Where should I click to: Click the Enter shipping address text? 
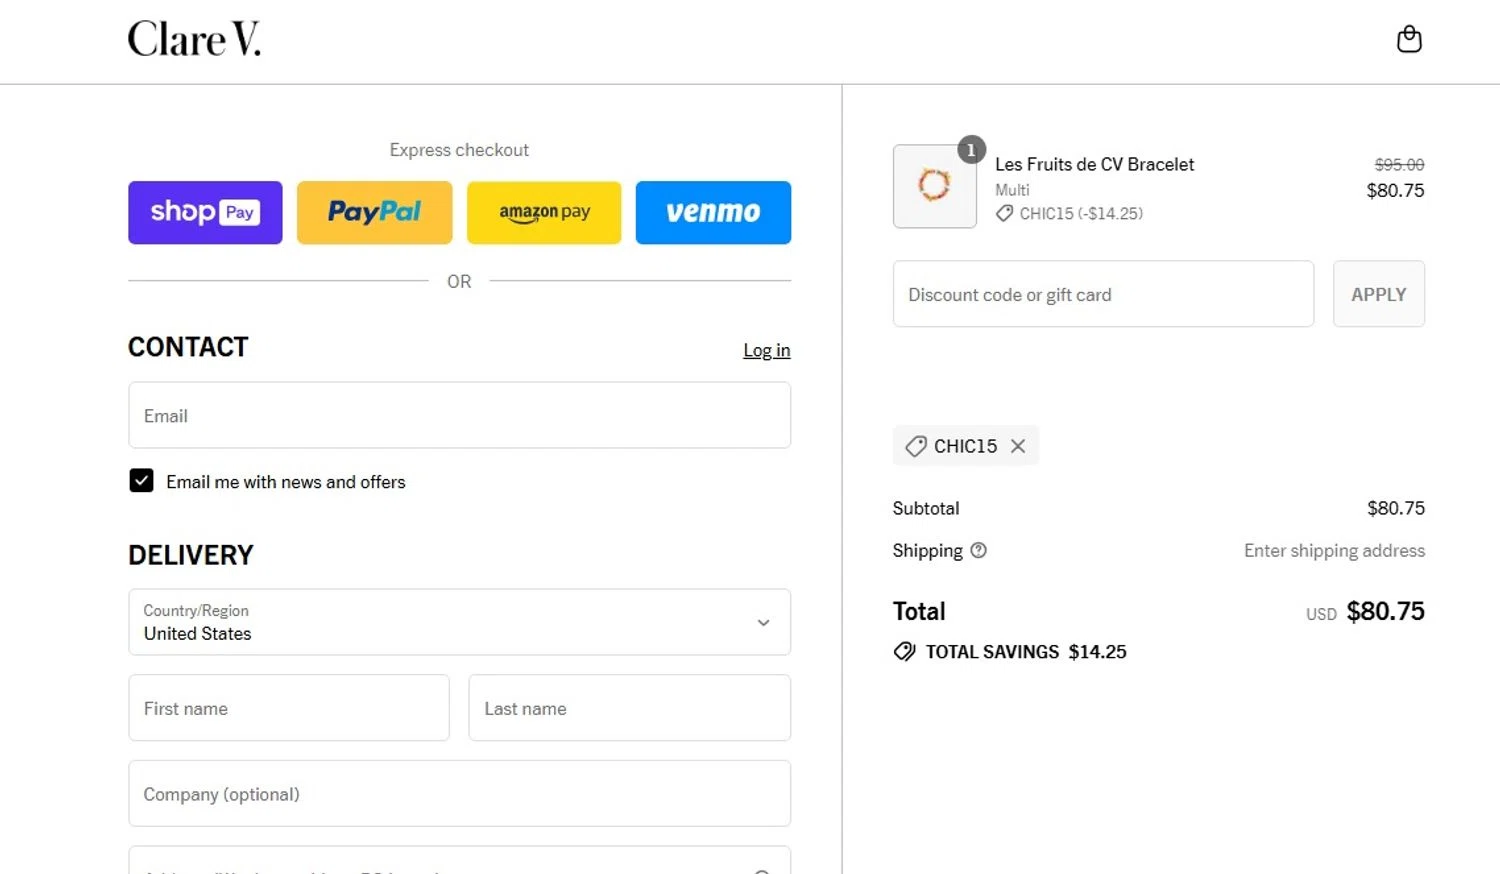(1334, 550)
